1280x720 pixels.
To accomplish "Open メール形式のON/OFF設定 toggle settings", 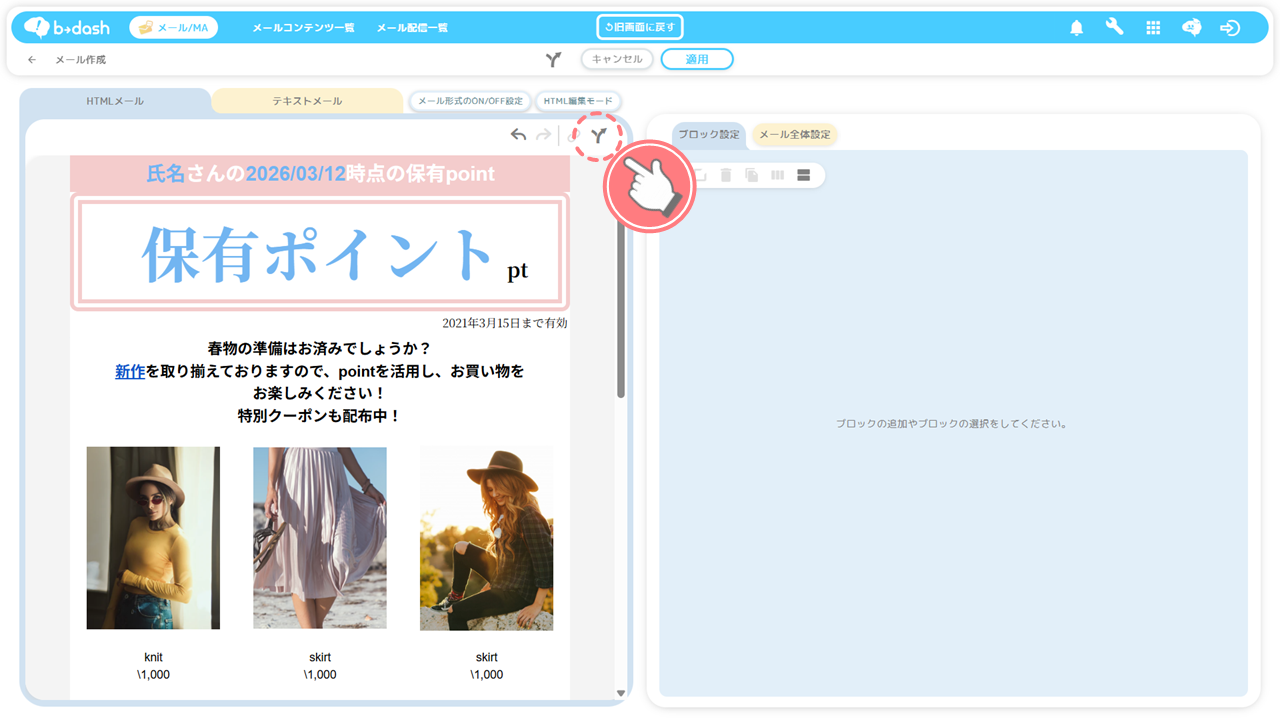I will [470, 101].
